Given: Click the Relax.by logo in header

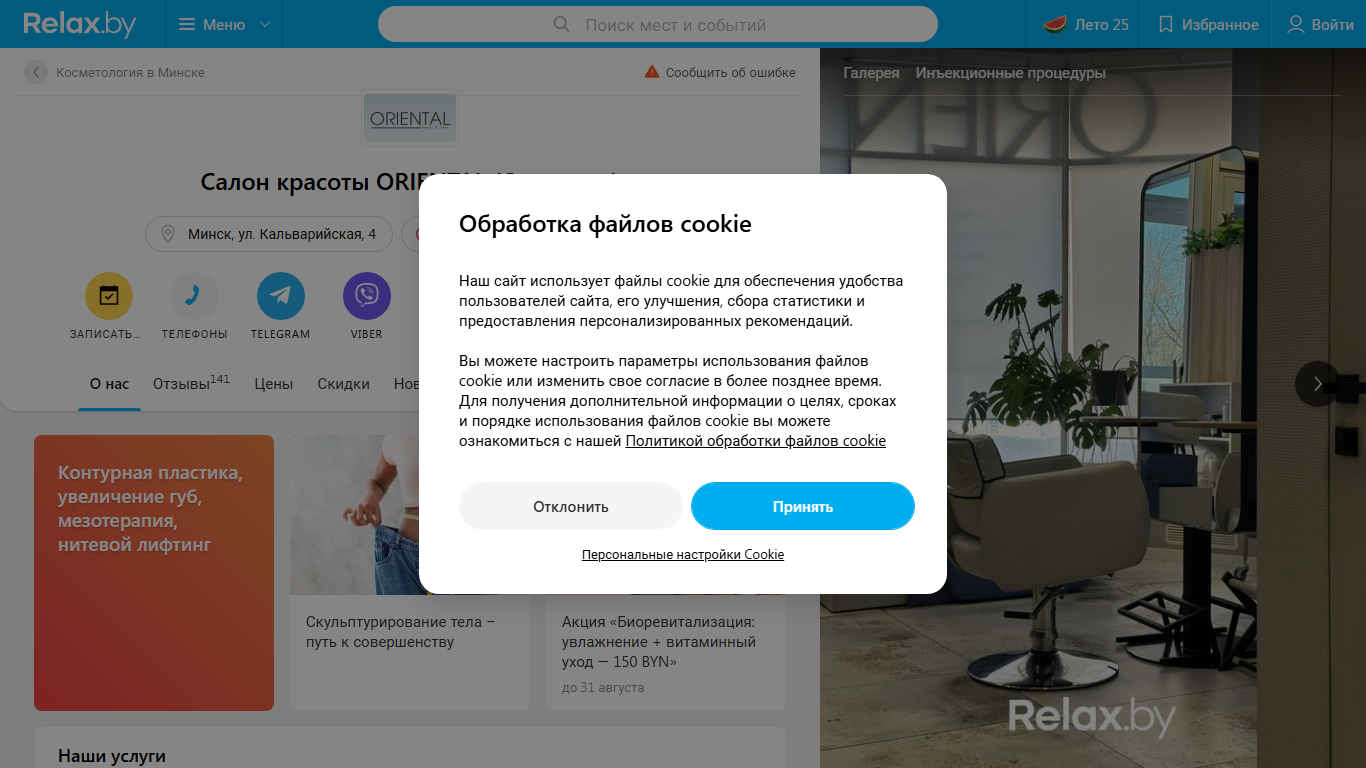Looking at the screenshot, I should (80, 24).
